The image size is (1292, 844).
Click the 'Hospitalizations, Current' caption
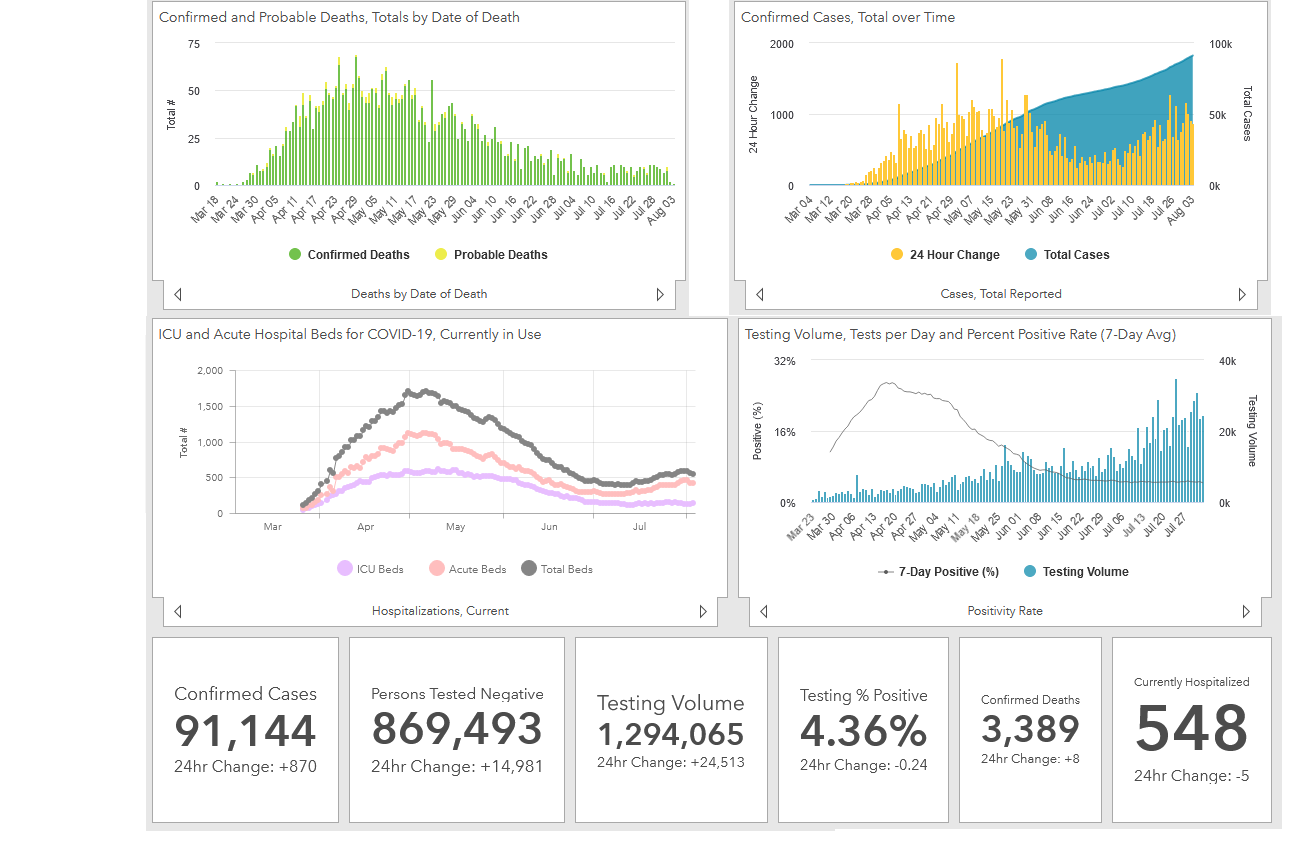point(440,611)
